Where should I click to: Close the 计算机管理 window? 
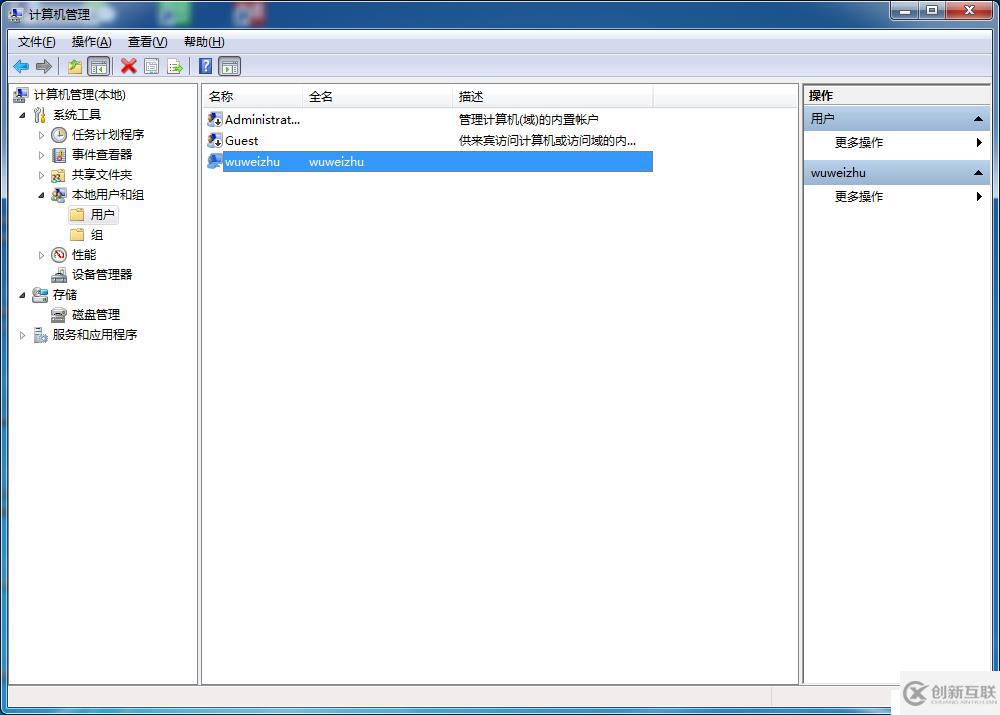[969, 11]
